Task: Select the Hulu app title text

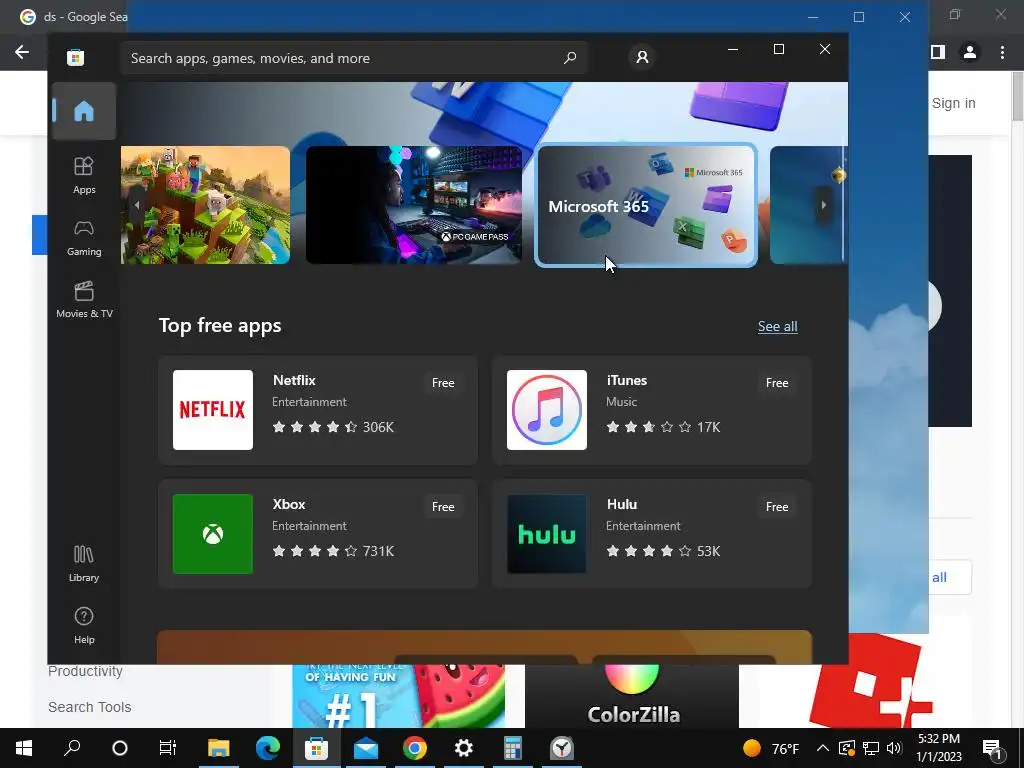Action: tap(622, 504)
